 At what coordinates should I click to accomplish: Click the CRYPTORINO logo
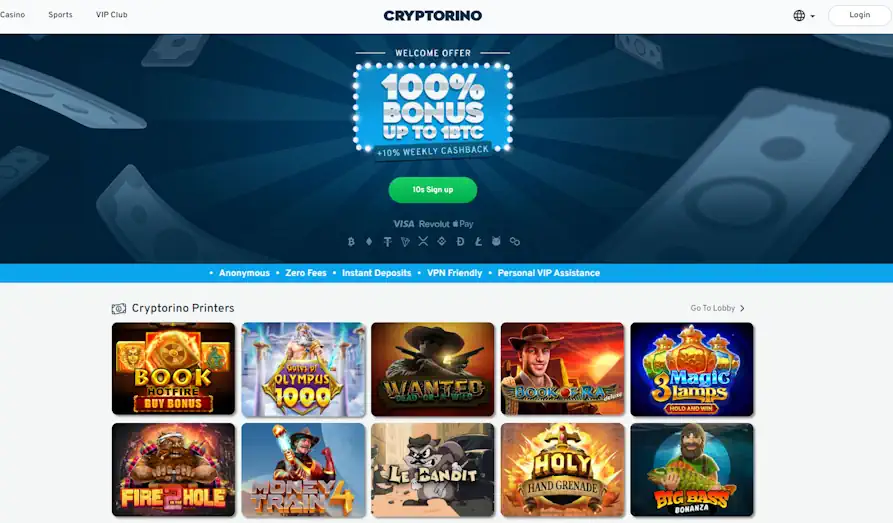(433, 15)
